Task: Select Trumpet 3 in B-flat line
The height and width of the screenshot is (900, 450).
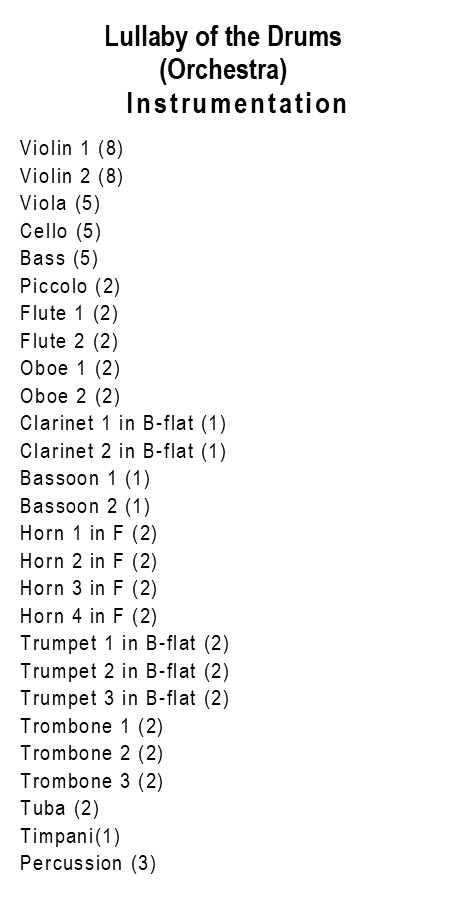Action: click(125, 699)
